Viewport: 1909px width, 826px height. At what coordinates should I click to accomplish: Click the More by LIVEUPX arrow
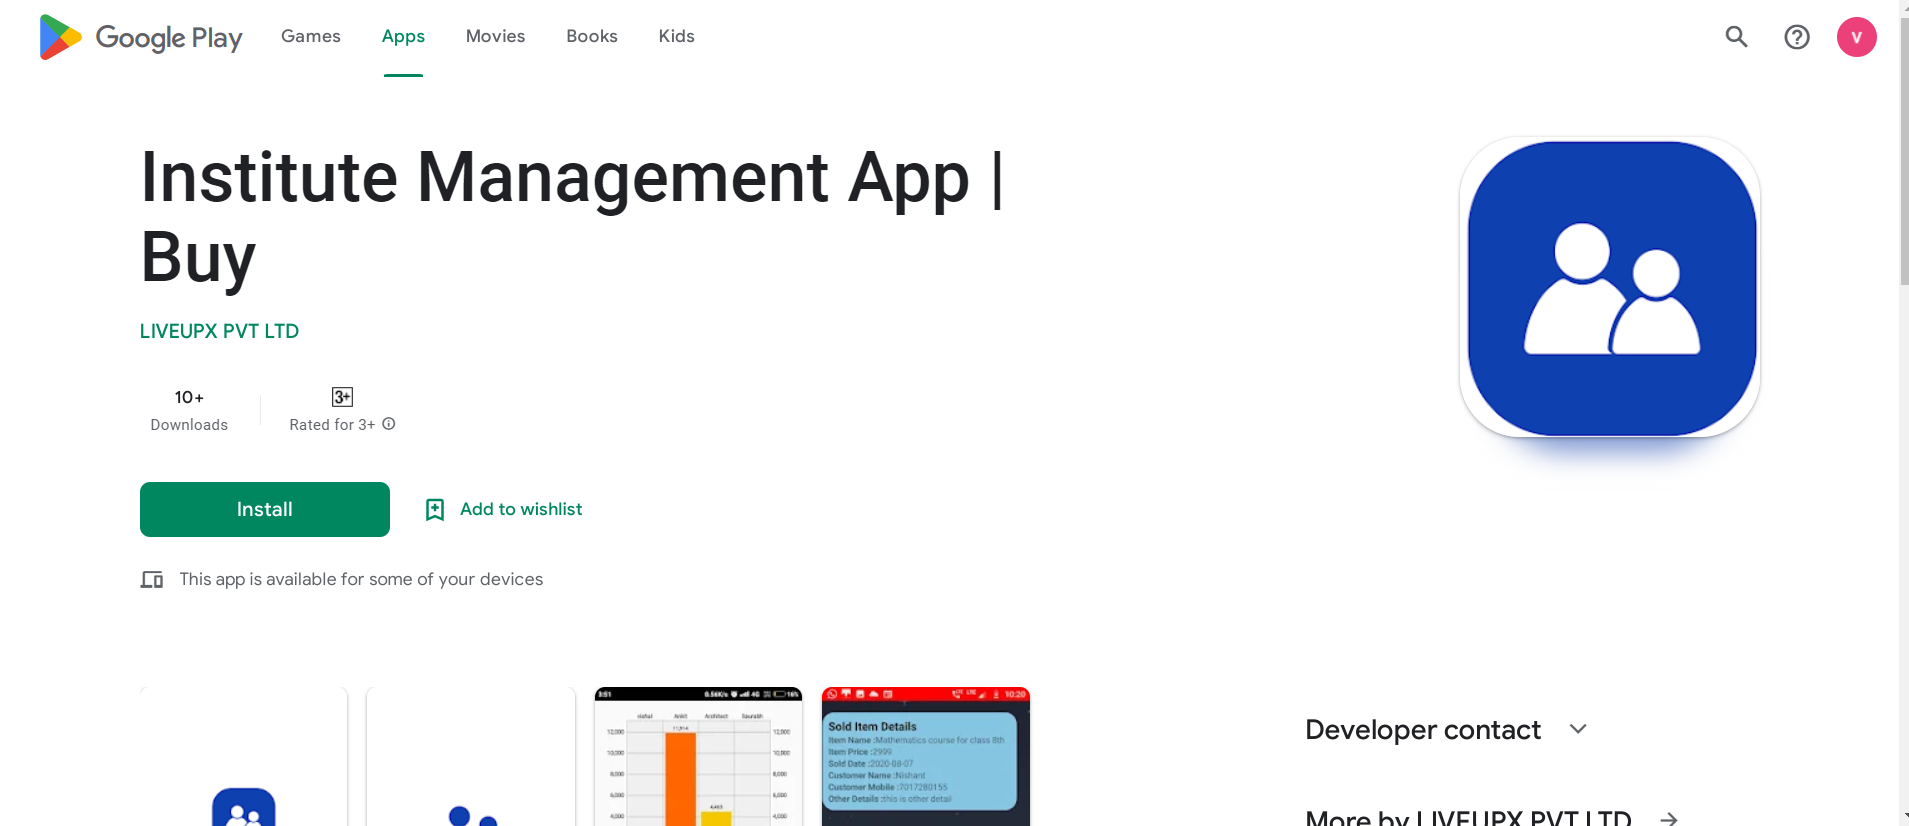1668,818
